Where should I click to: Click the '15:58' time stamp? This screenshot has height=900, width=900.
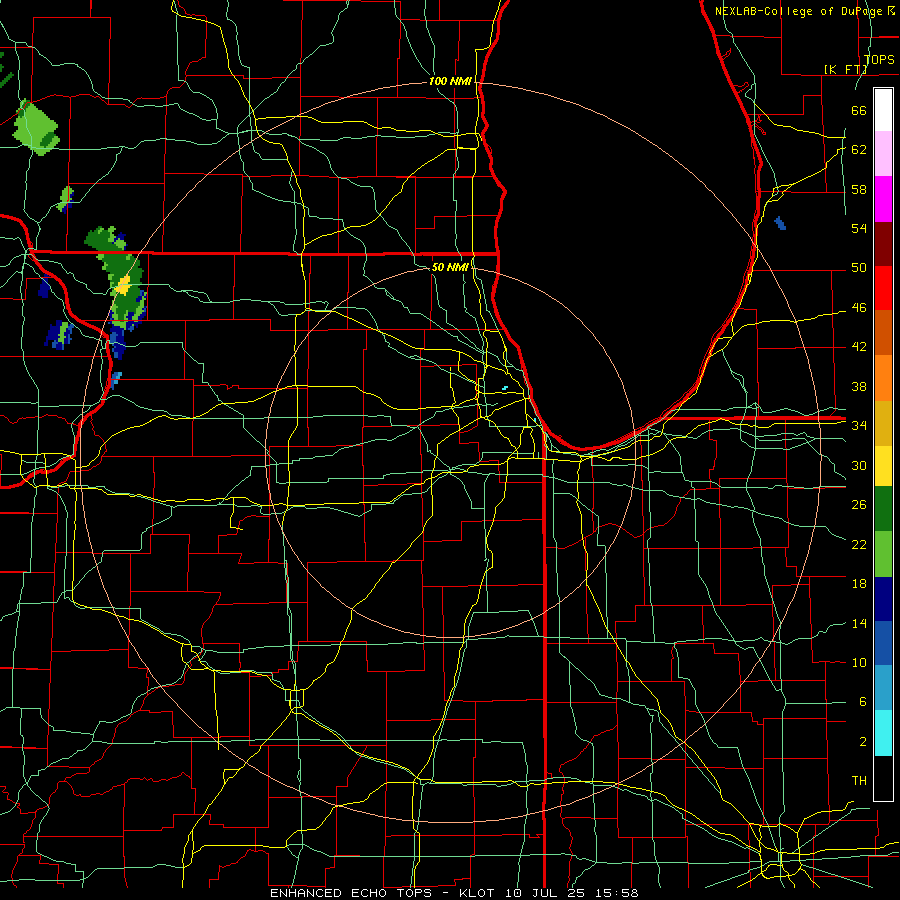click(x=616, y=893)
